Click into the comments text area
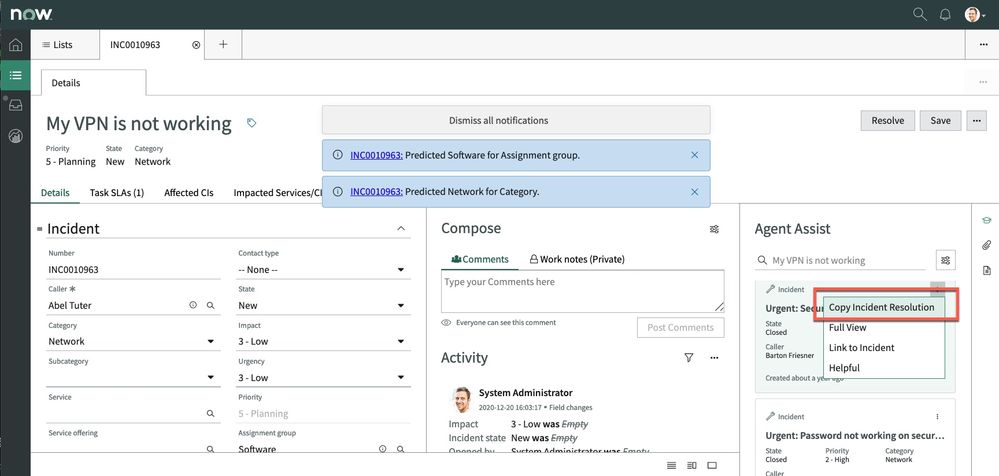The image size is (999, 476). 582,291
